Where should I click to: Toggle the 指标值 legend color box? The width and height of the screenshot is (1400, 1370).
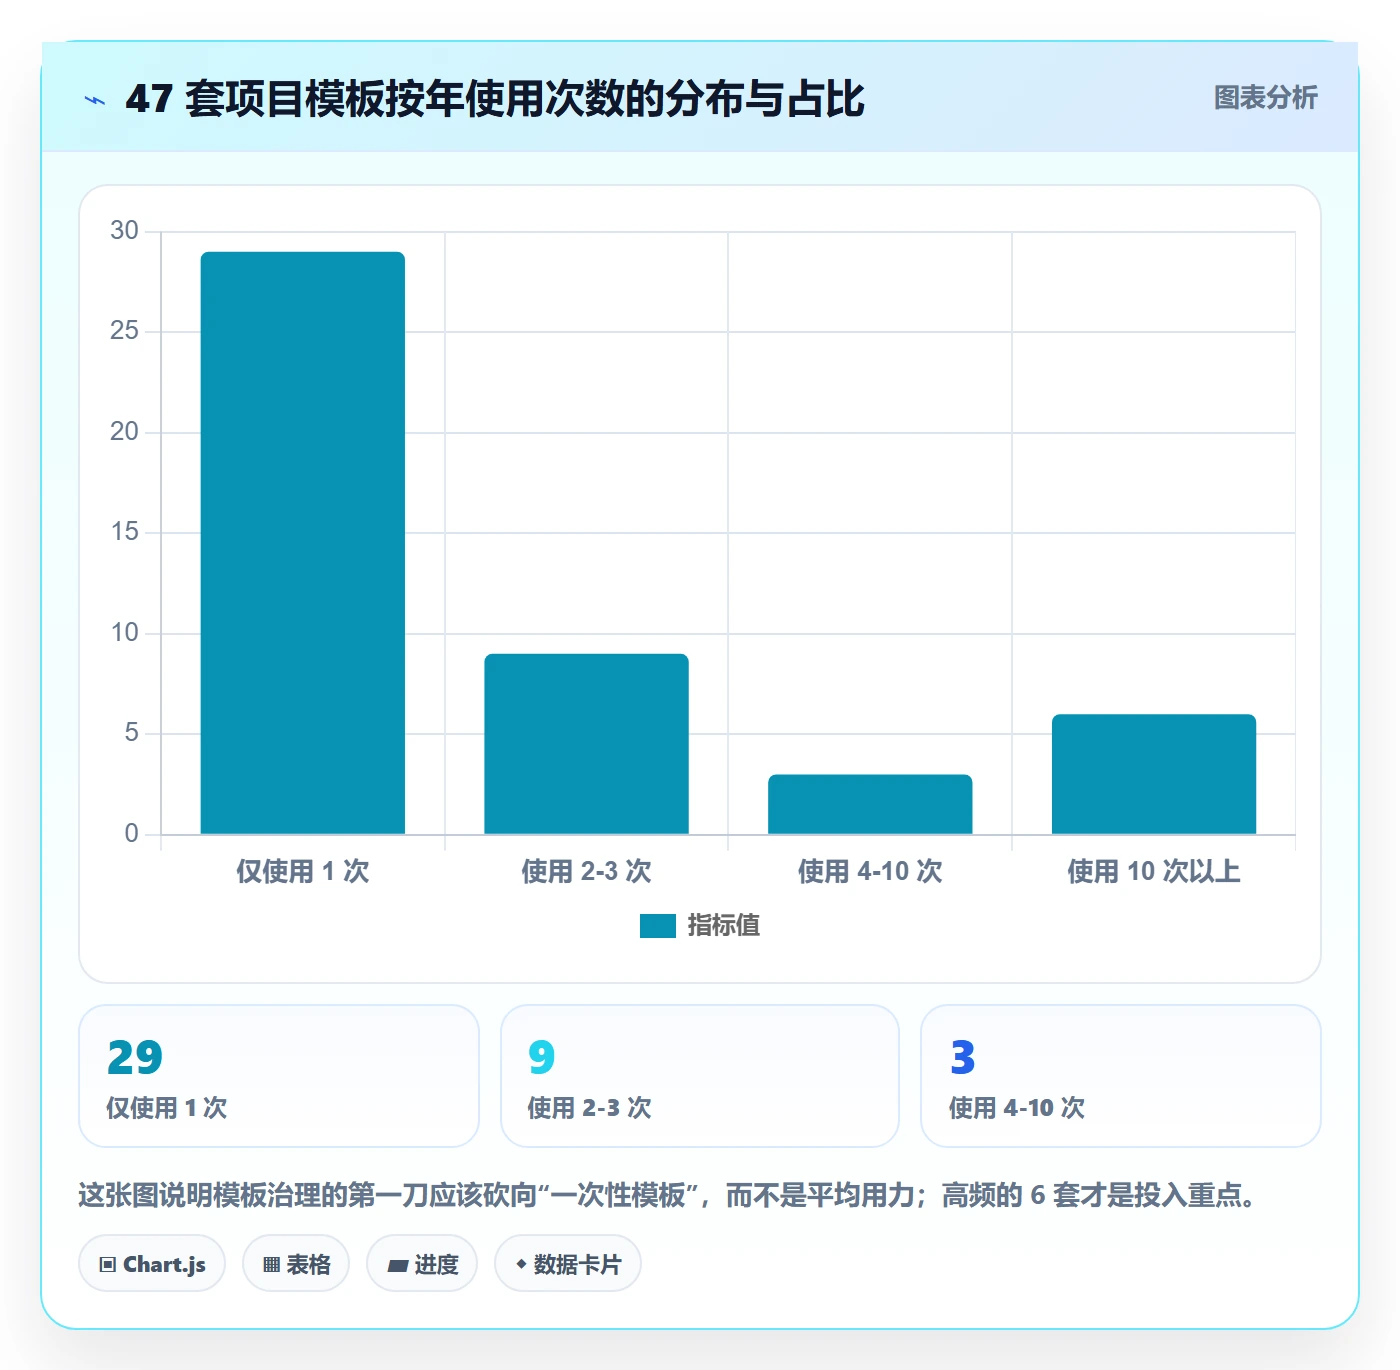658,926
